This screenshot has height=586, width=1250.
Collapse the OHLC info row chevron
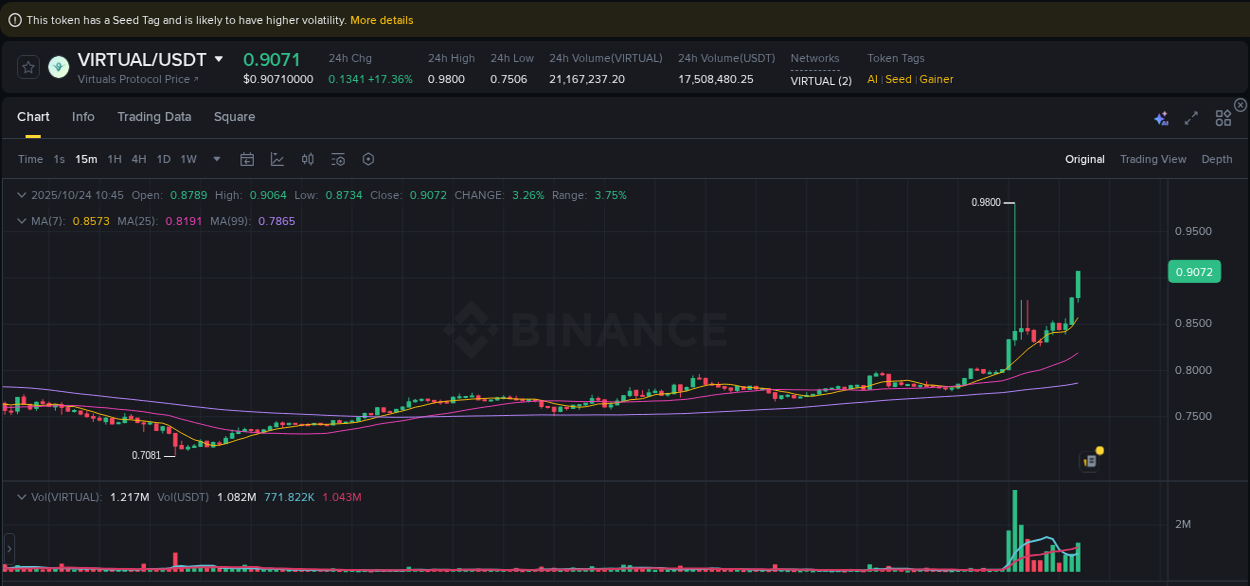tap(22, 195)
